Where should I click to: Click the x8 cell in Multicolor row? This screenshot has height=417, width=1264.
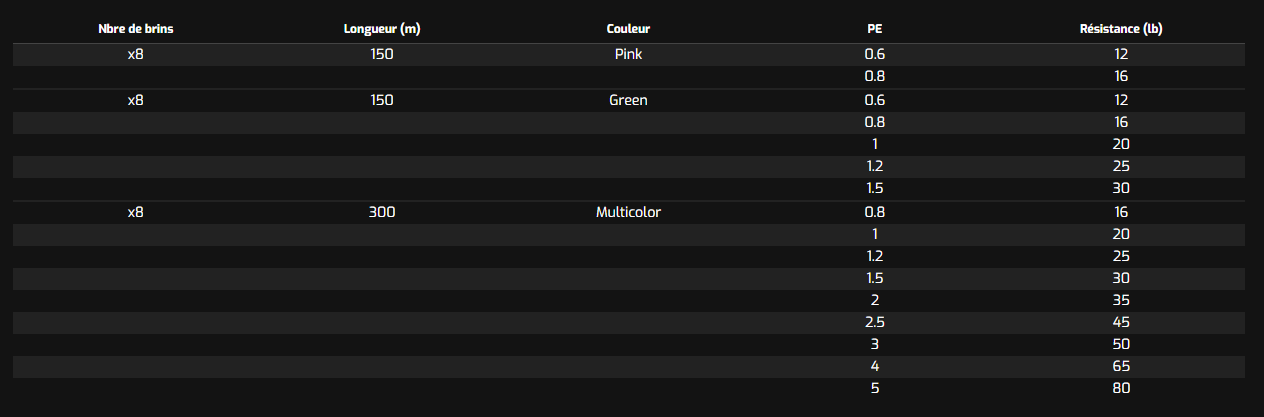pos(136,212)
